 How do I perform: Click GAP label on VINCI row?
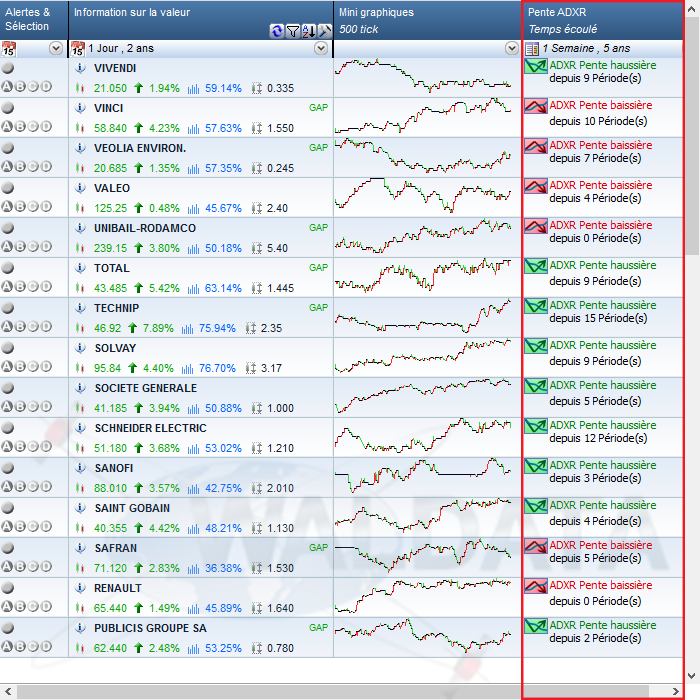point(318,108)
